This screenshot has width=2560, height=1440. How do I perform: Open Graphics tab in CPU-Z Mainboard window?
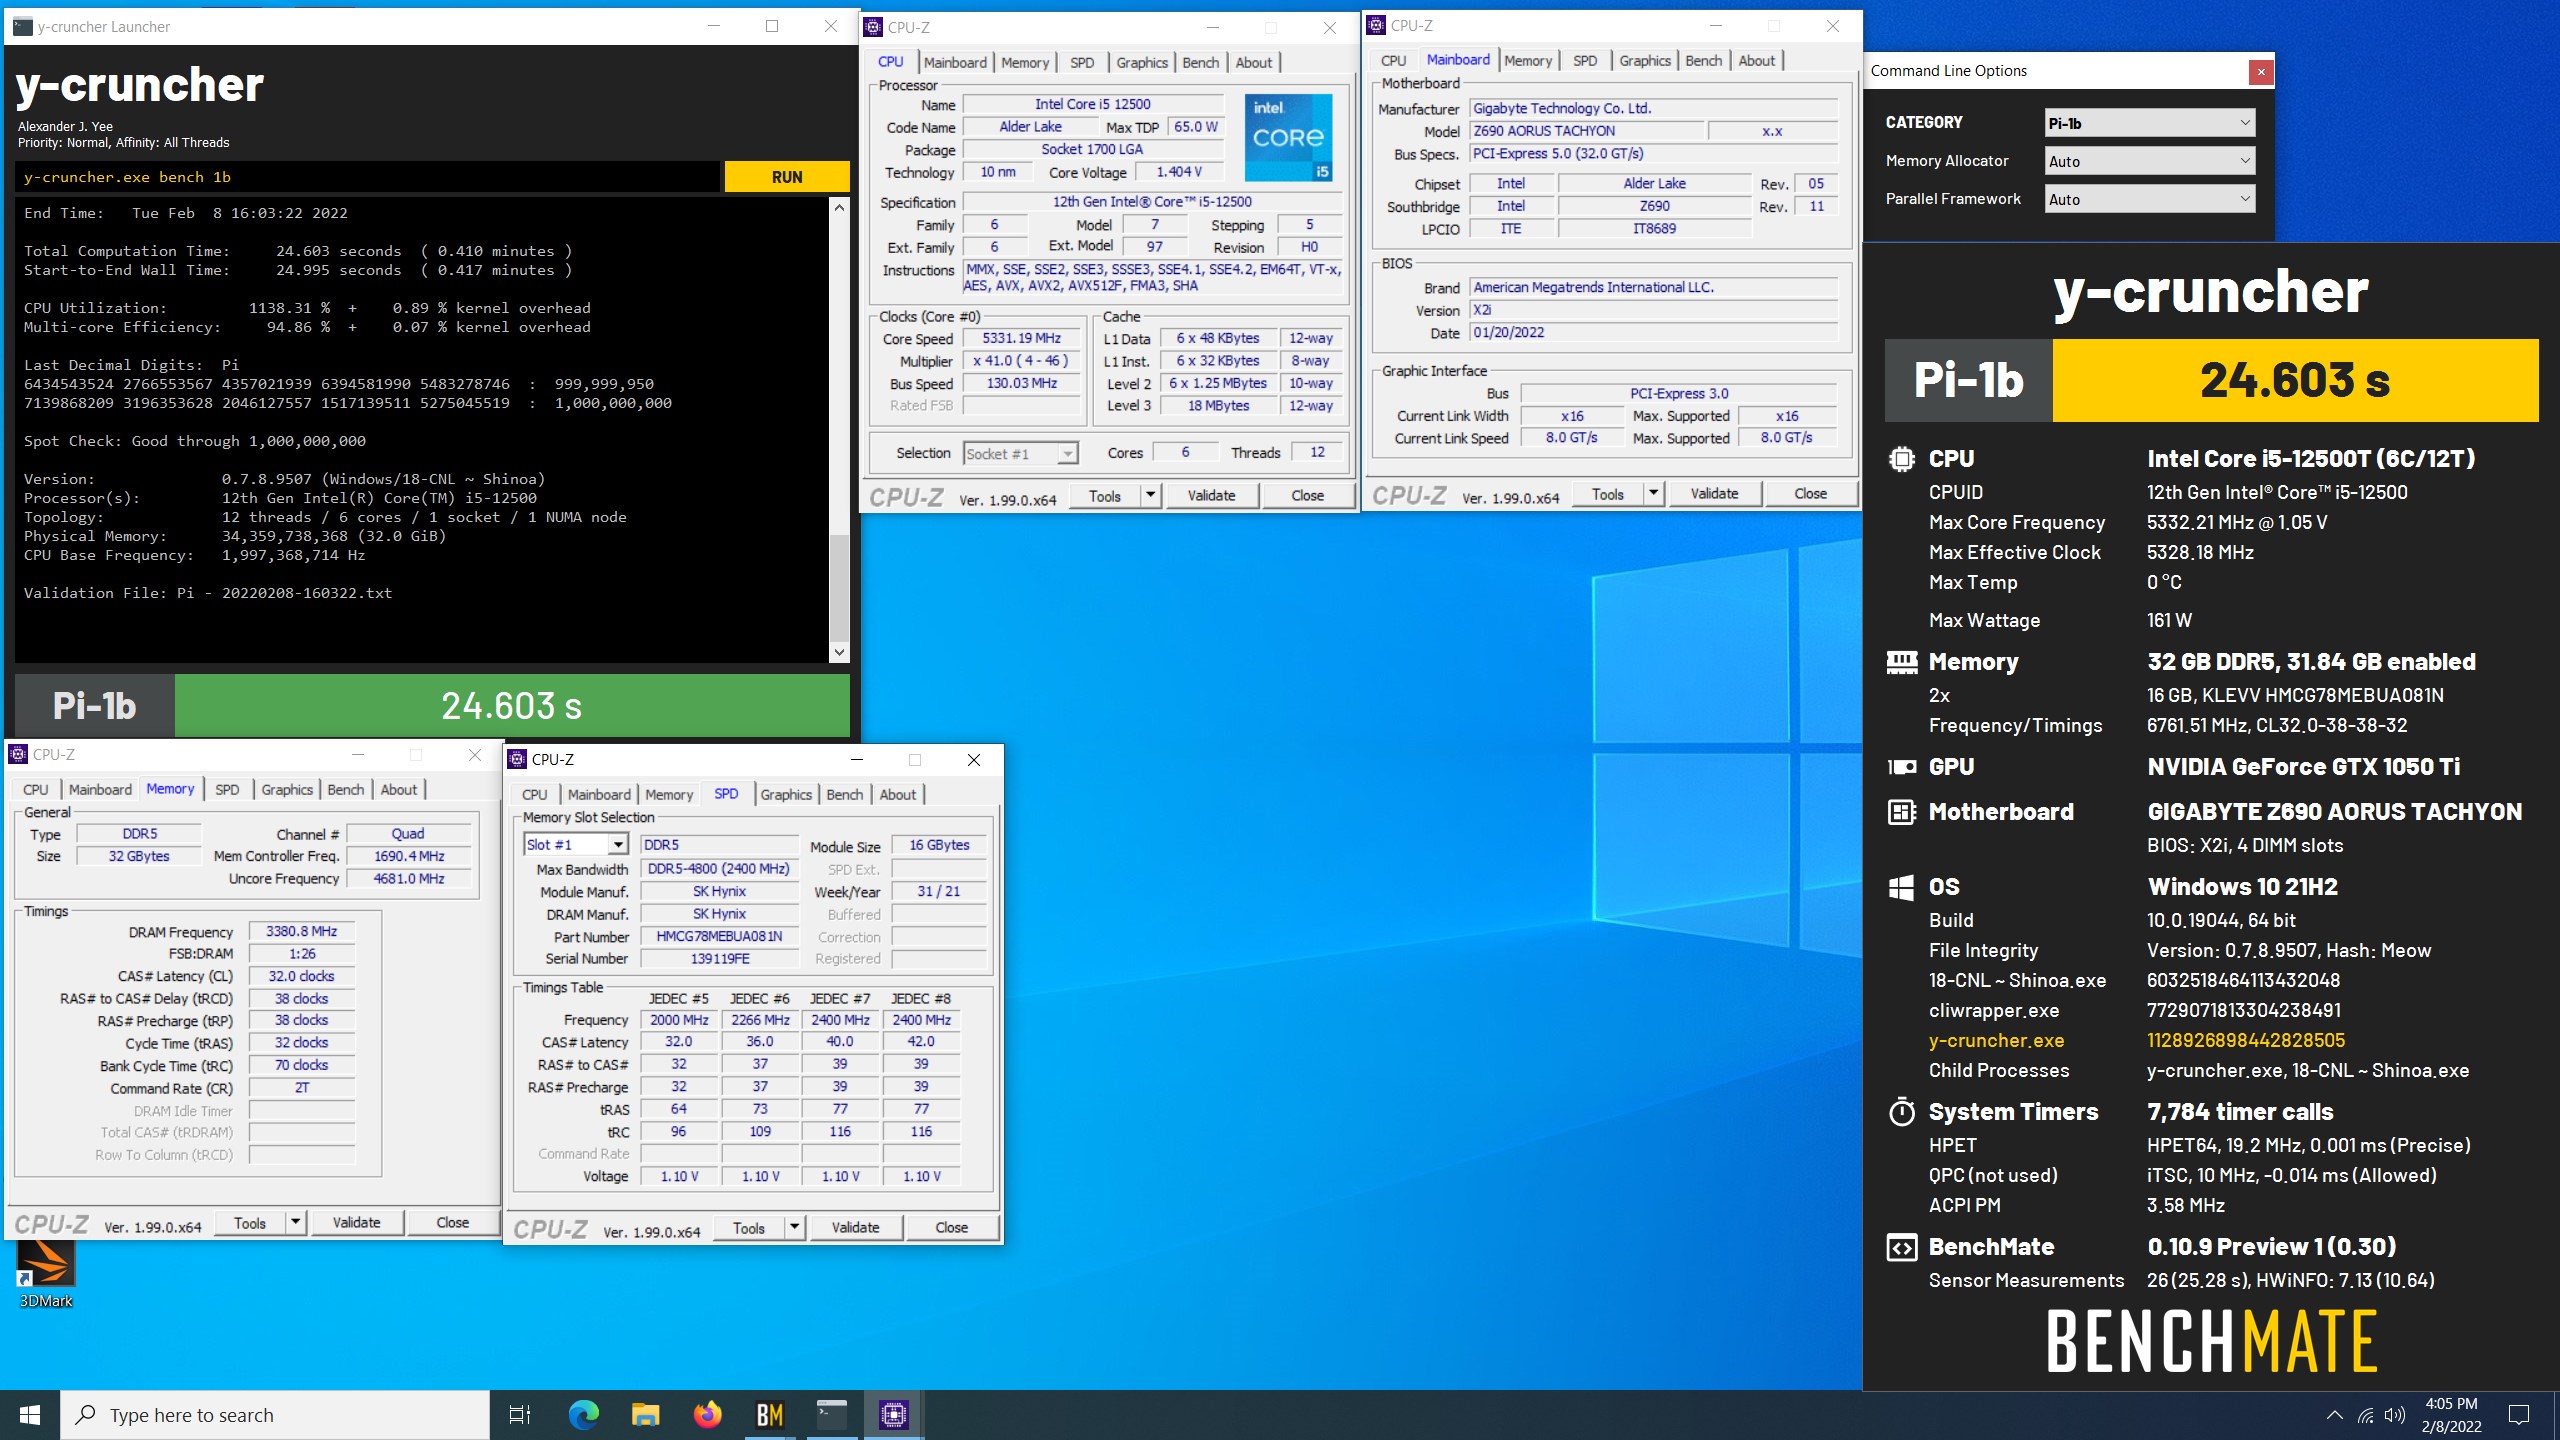(1644, 60)
